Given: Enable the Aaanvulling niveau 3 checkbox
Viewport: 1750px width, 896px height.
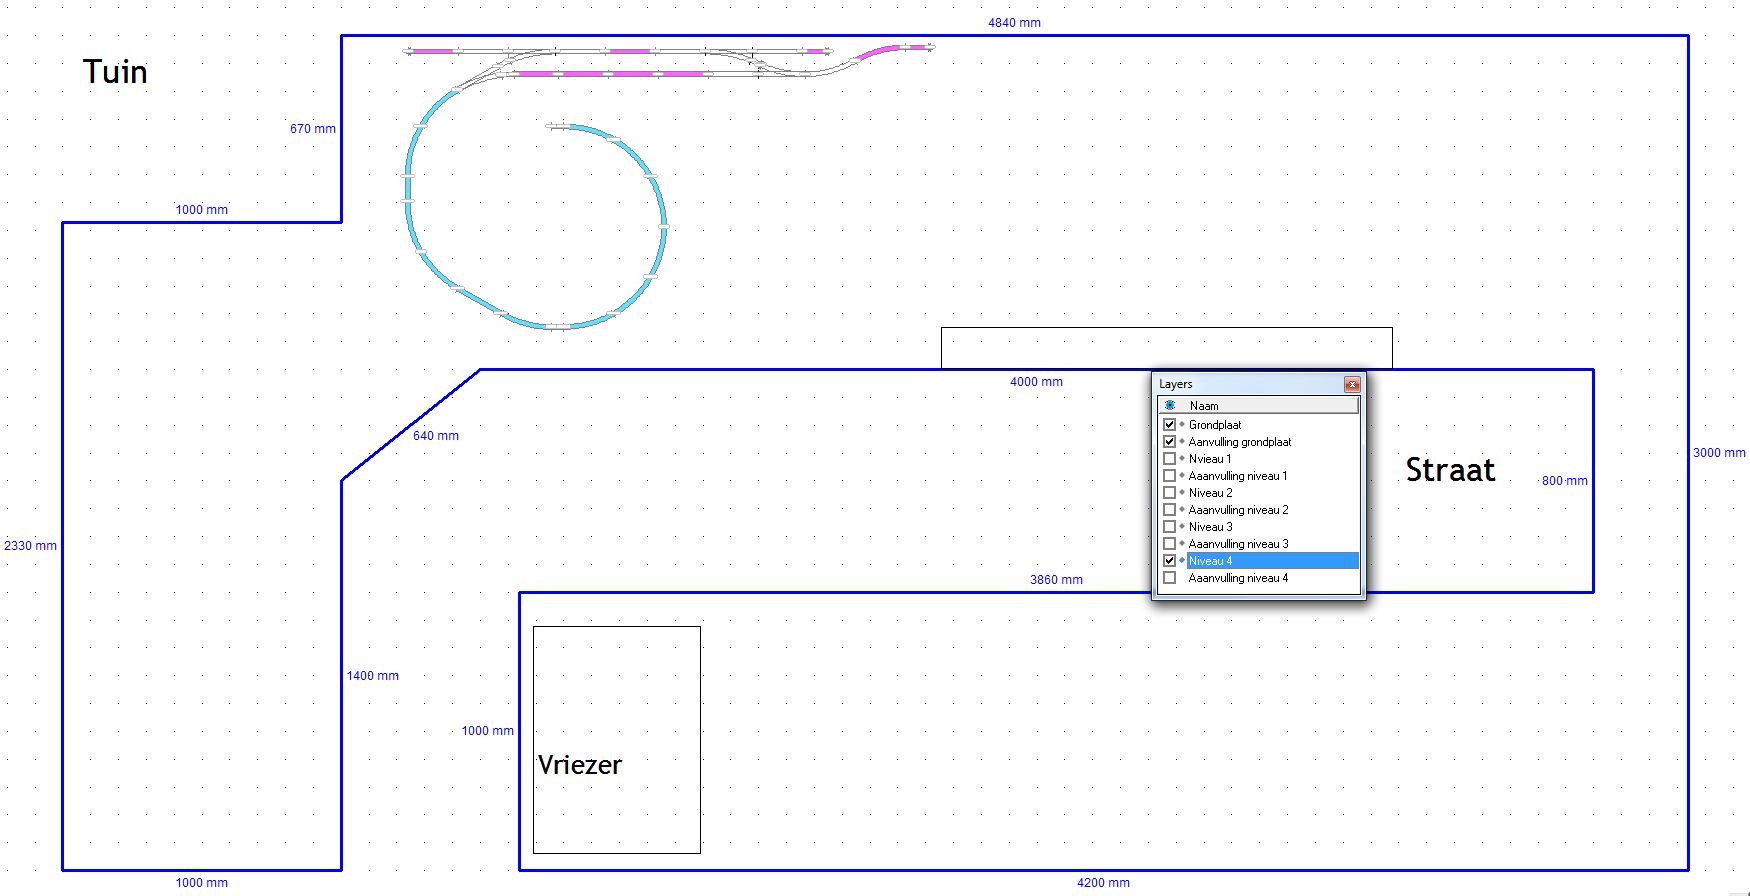Looking at the screenshot, I should click(1169, 544).
